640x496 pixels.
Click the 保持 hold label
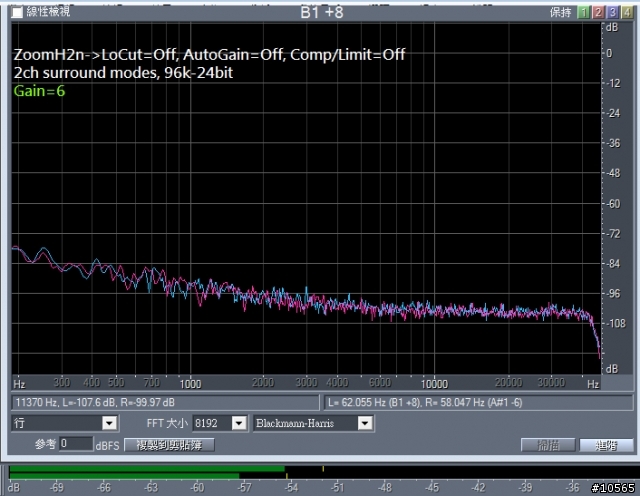[560, 12]
